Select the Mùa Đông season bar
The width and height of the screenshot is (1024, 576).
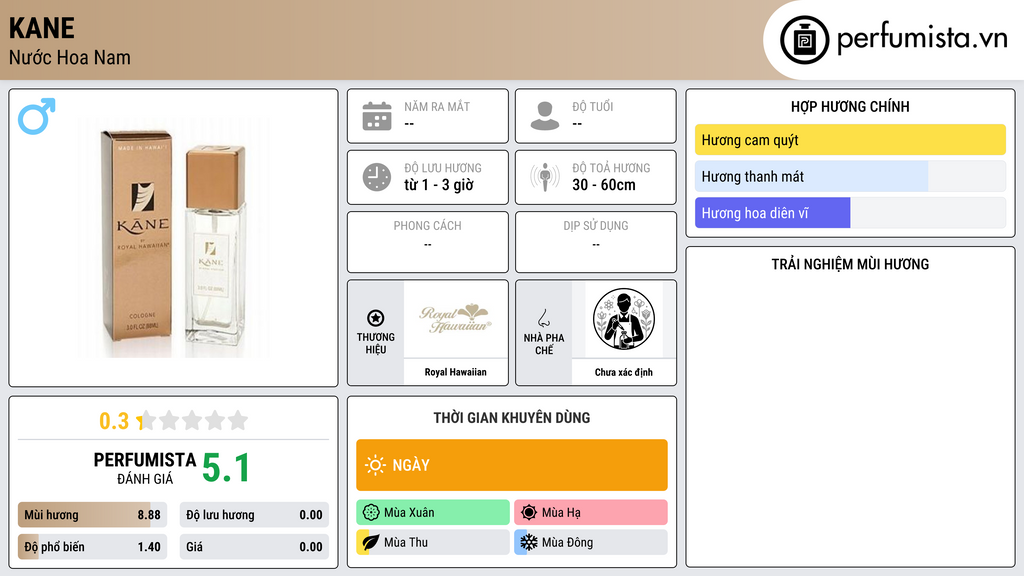click(591, 542)
